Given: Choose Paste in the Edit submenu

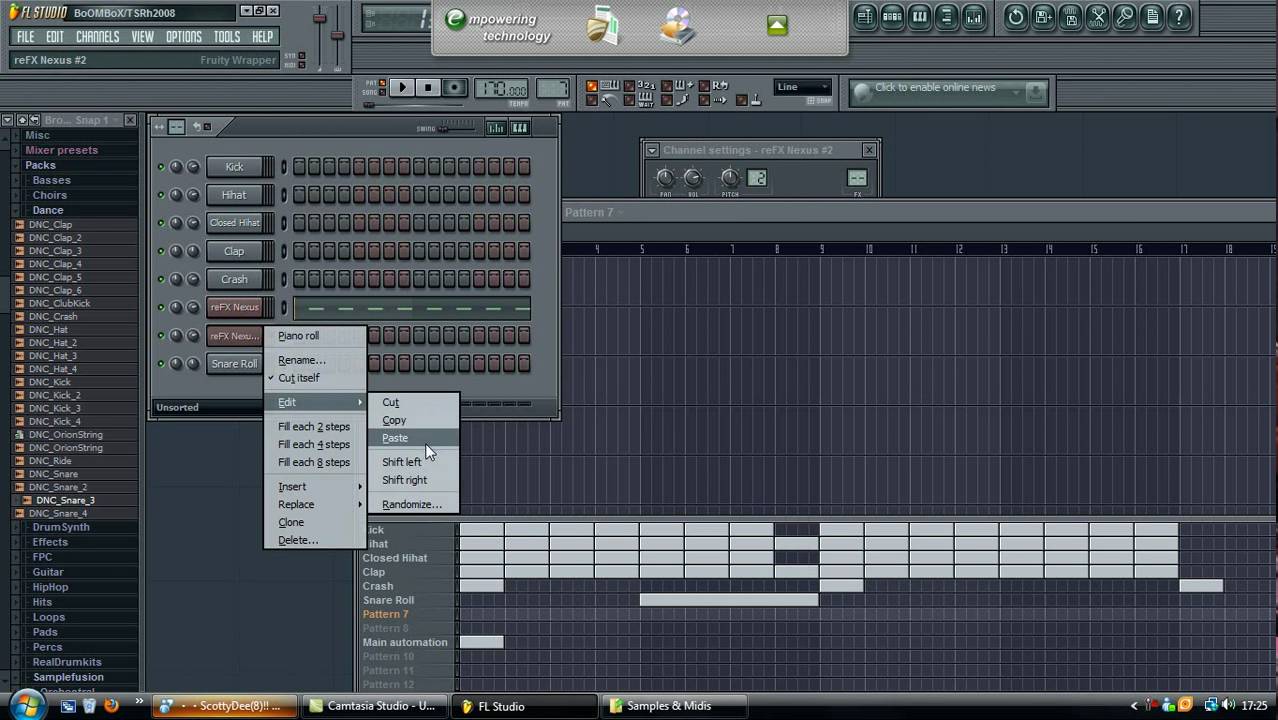Looking at the screenshot, I should 412,439.
